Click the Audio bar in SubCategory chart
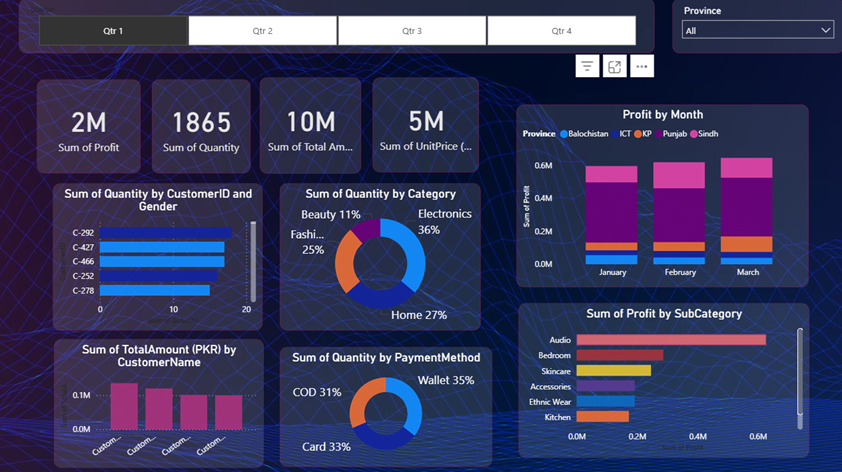The height and width of the screenshot is (472, 842). point(670,340)
